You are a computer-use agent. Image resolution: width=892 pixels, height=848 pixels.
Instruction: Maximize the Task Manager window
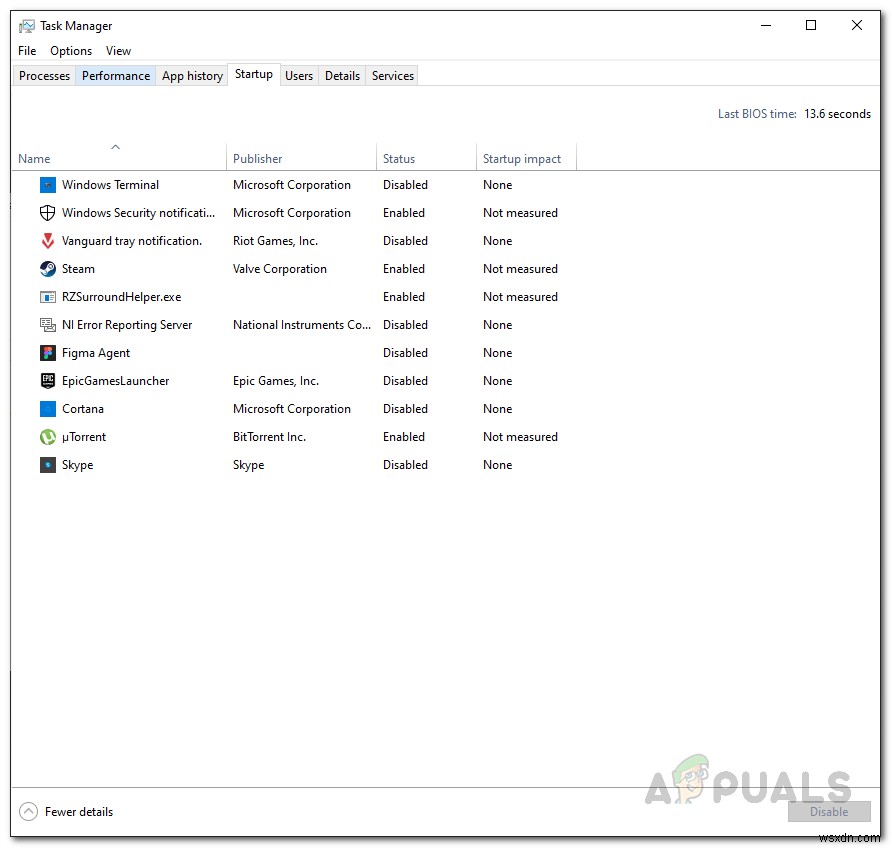[x=811, y=26]
